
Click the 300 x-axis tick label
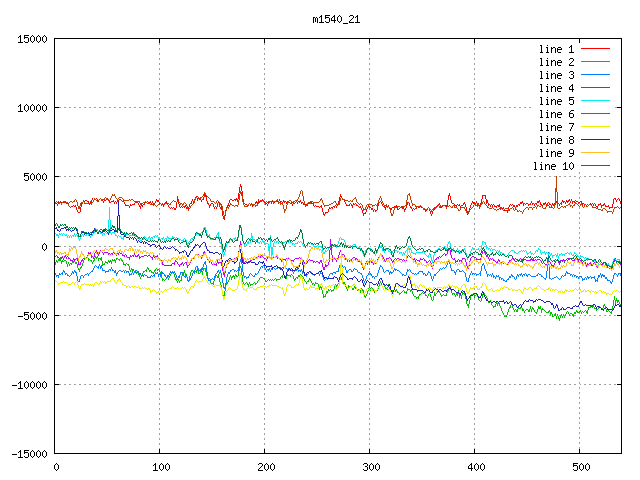[370, 467]
